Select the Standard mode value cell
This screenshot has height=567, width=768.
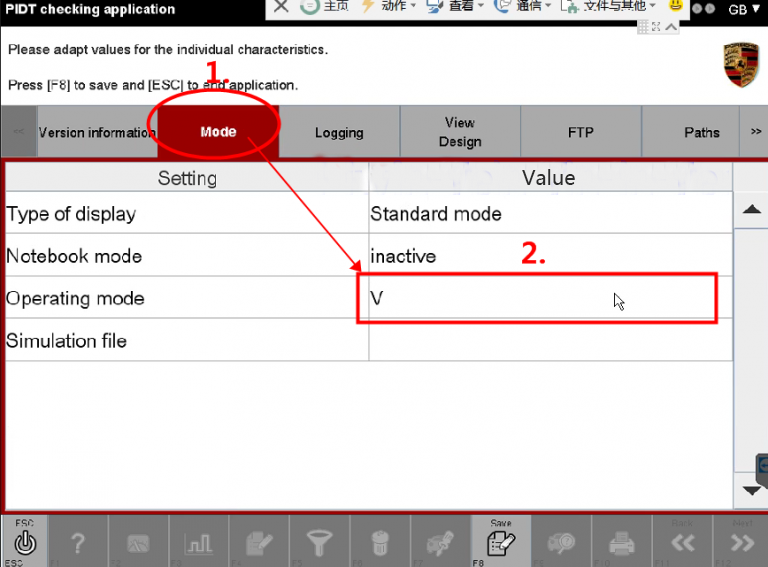550,213
